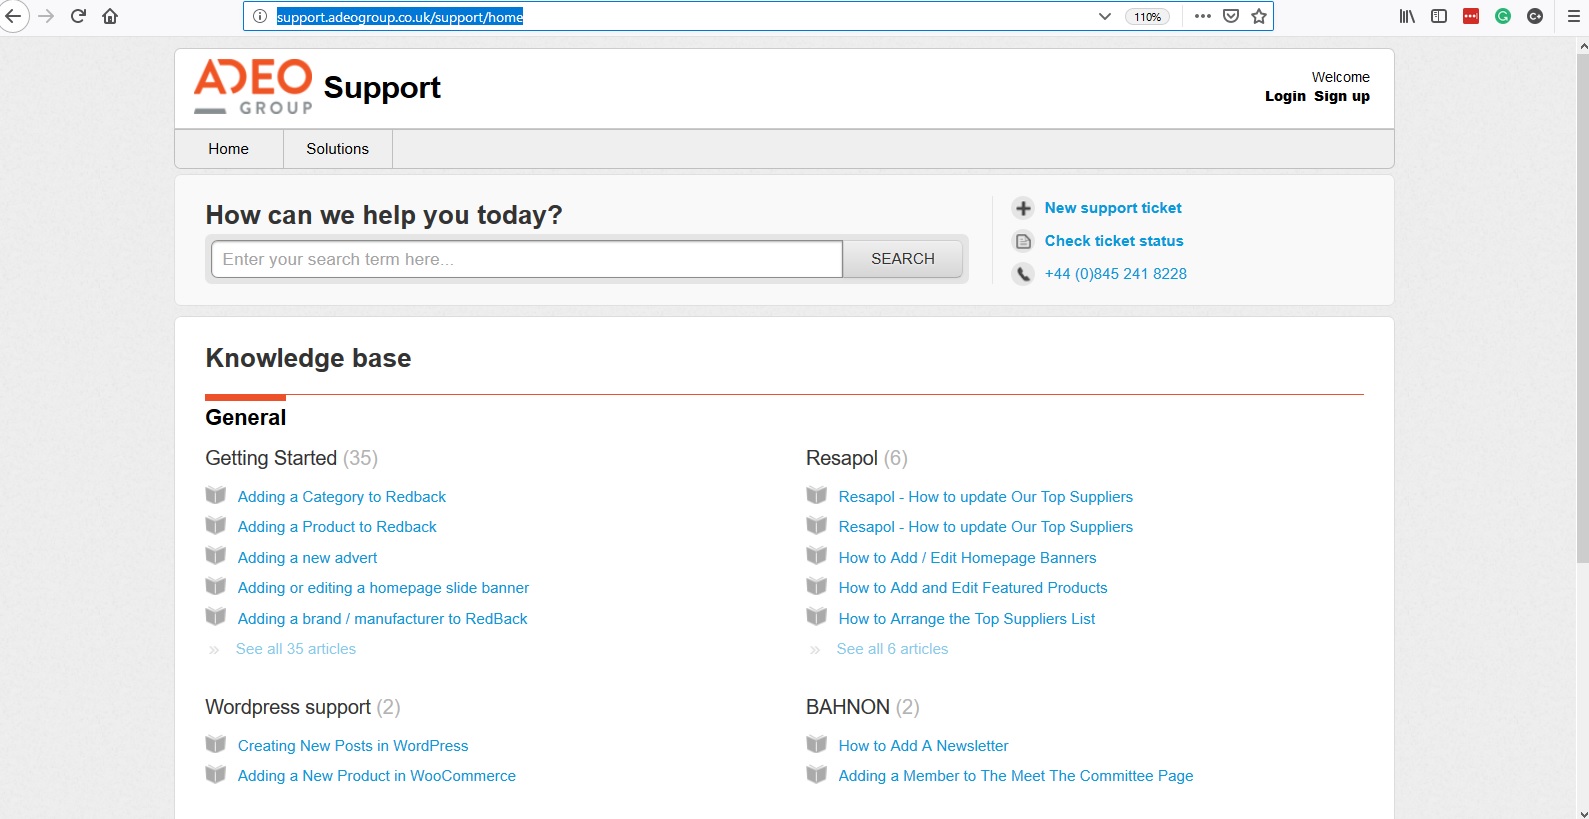The width and height of the screenshot is (1589, 819).
Task: Click the scrollbar up arrow
Action: point(1582,45)
